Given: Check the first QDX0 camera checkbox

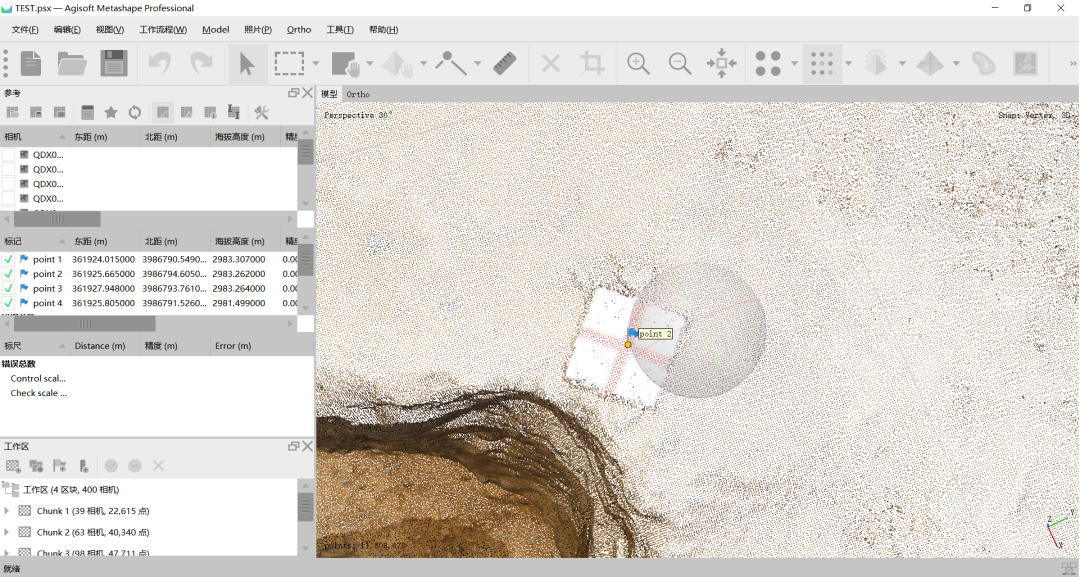Looking at the screenshot, I should click(x=8, y=155).
